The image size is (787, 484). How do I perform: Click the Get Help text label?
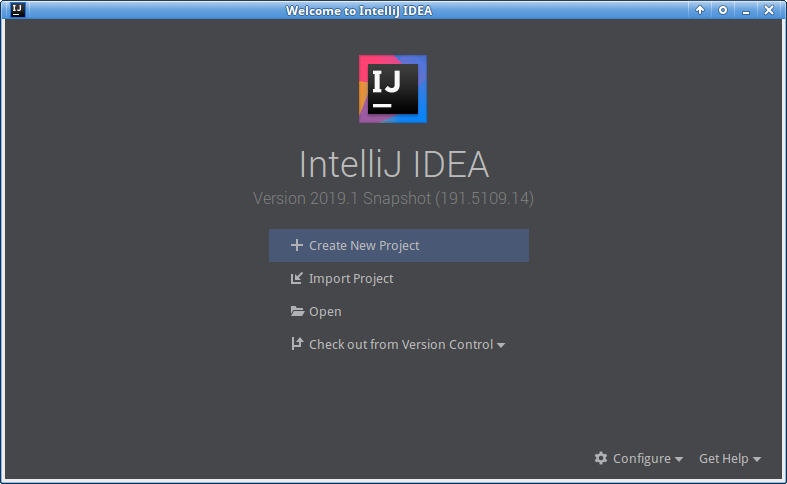(724, 458)
